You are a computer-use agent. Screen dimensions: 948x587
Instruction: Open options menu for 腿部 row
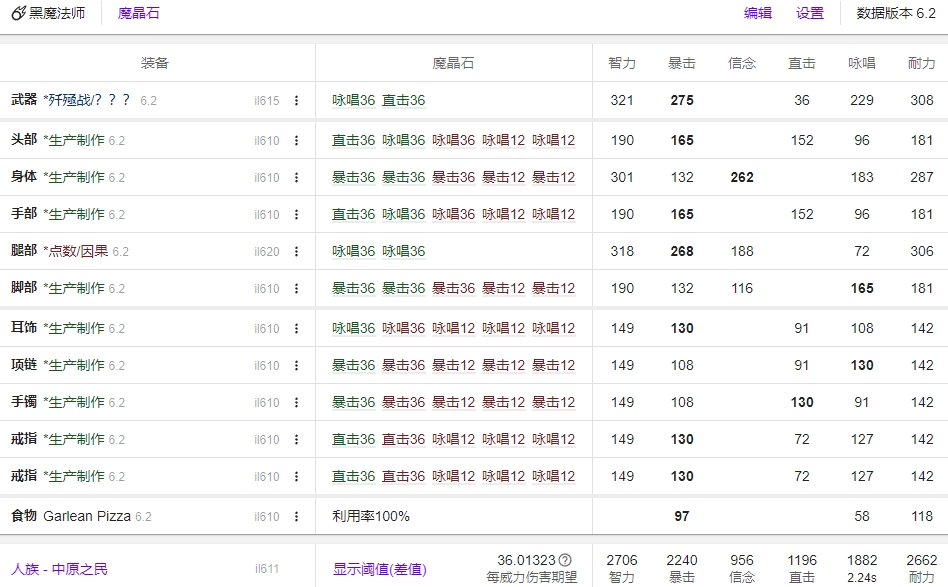(x=296, y=252)
